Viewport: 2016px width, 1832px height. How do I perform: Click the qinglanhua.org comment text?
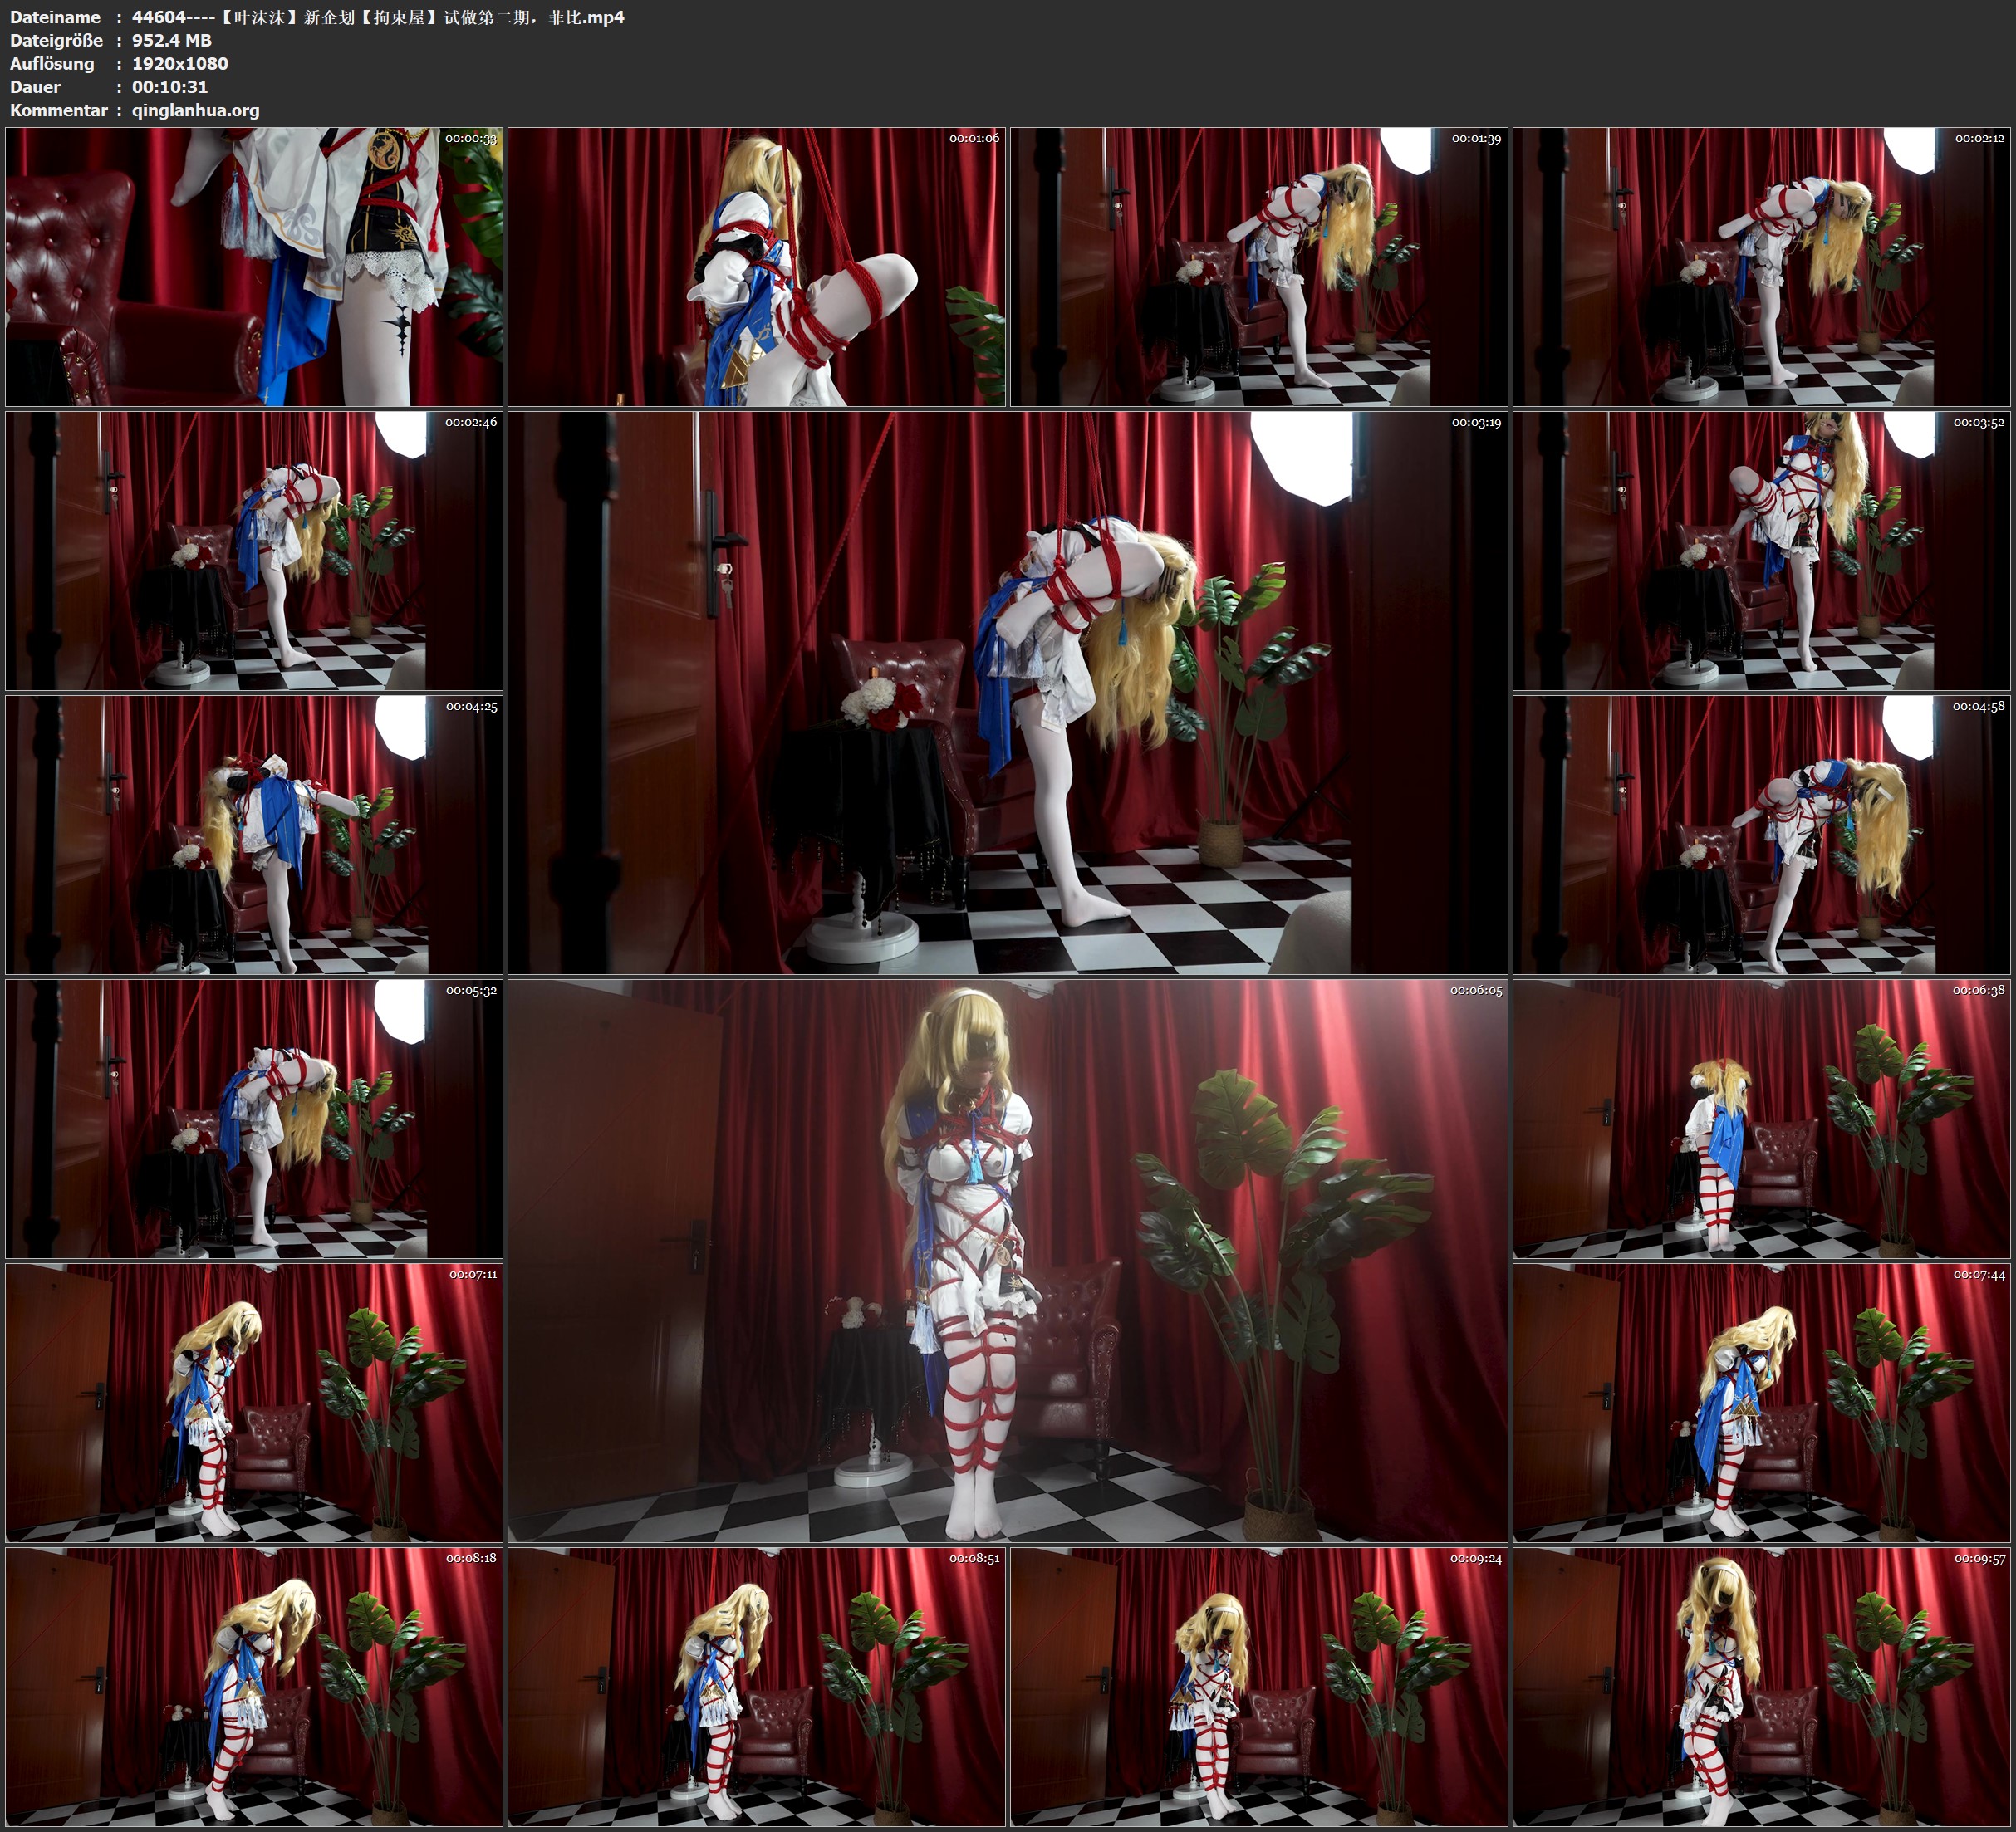tap(195, 110)
